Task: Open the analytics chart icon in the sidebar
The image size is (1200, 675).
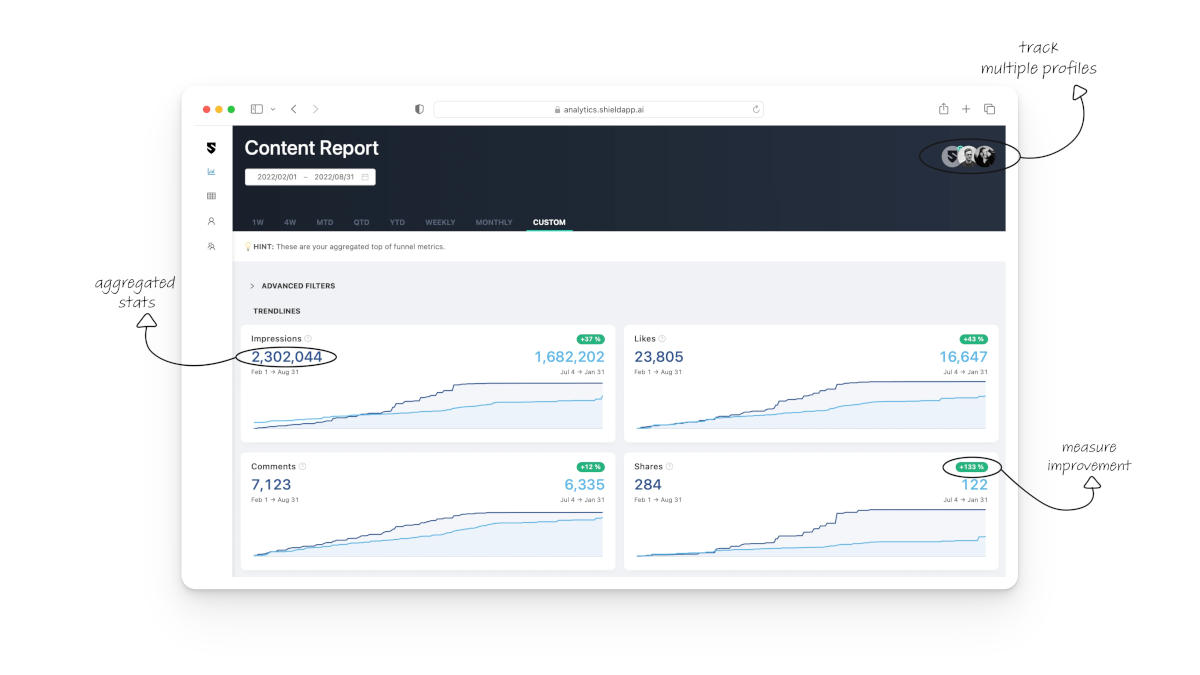Action: tap(211, 171)
